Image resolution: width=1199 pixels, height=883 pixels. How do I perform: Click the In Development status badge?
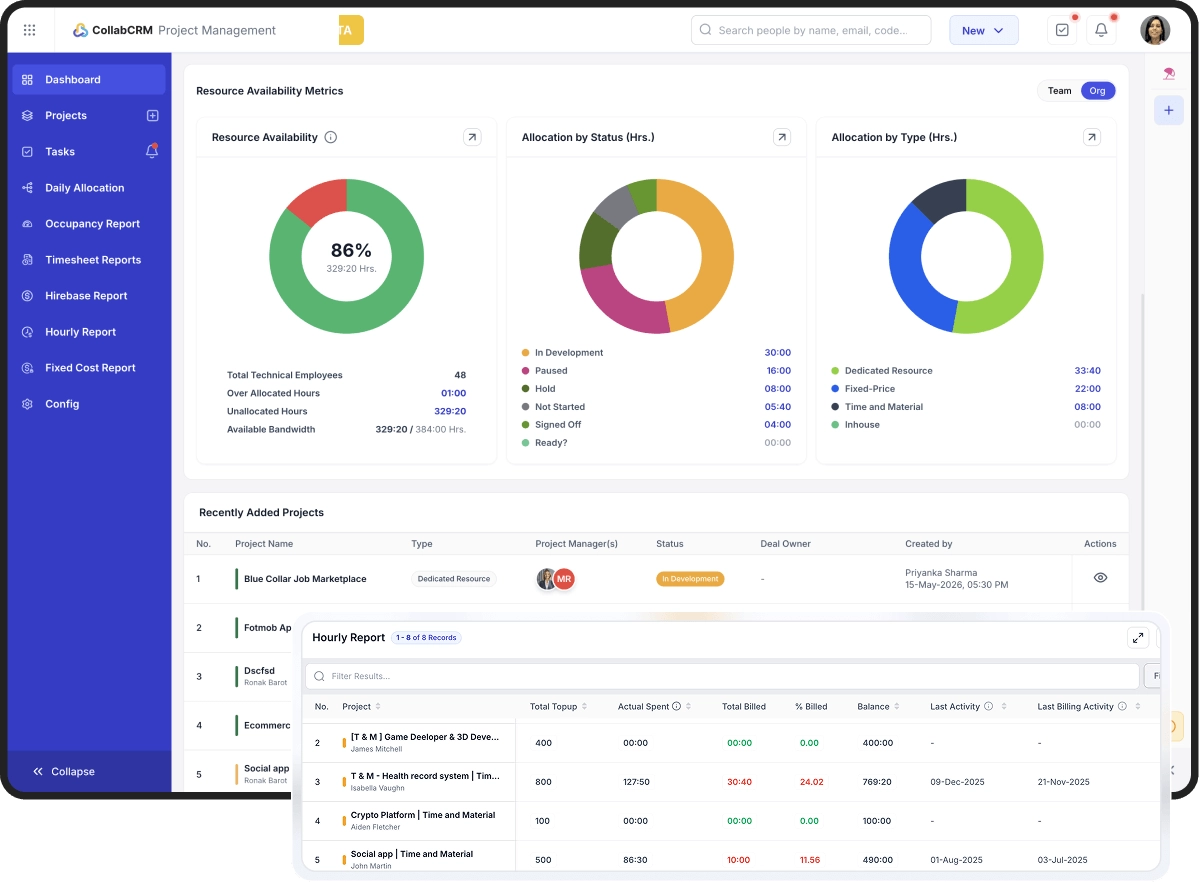point(690,578)
